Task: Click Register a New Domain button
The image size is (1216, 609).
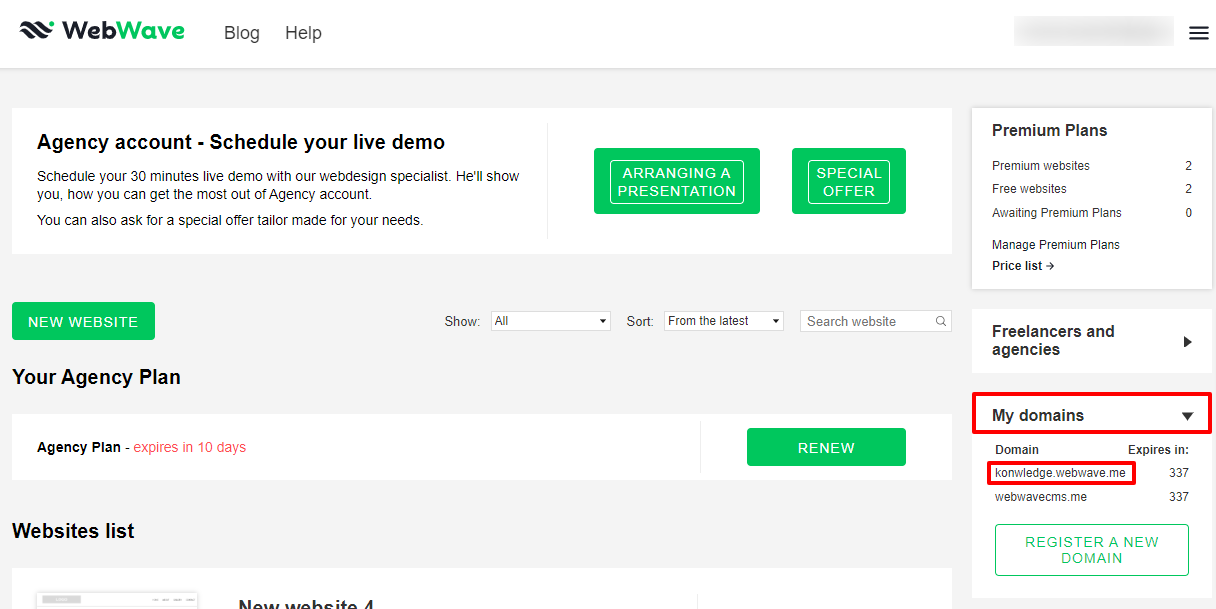Action: click(1091, 550)
